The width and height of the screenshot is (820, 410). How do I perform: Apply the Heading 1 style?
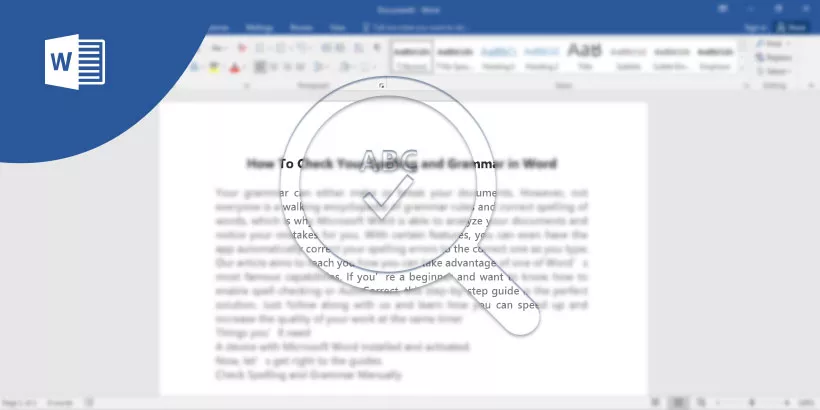click(498, 56)
